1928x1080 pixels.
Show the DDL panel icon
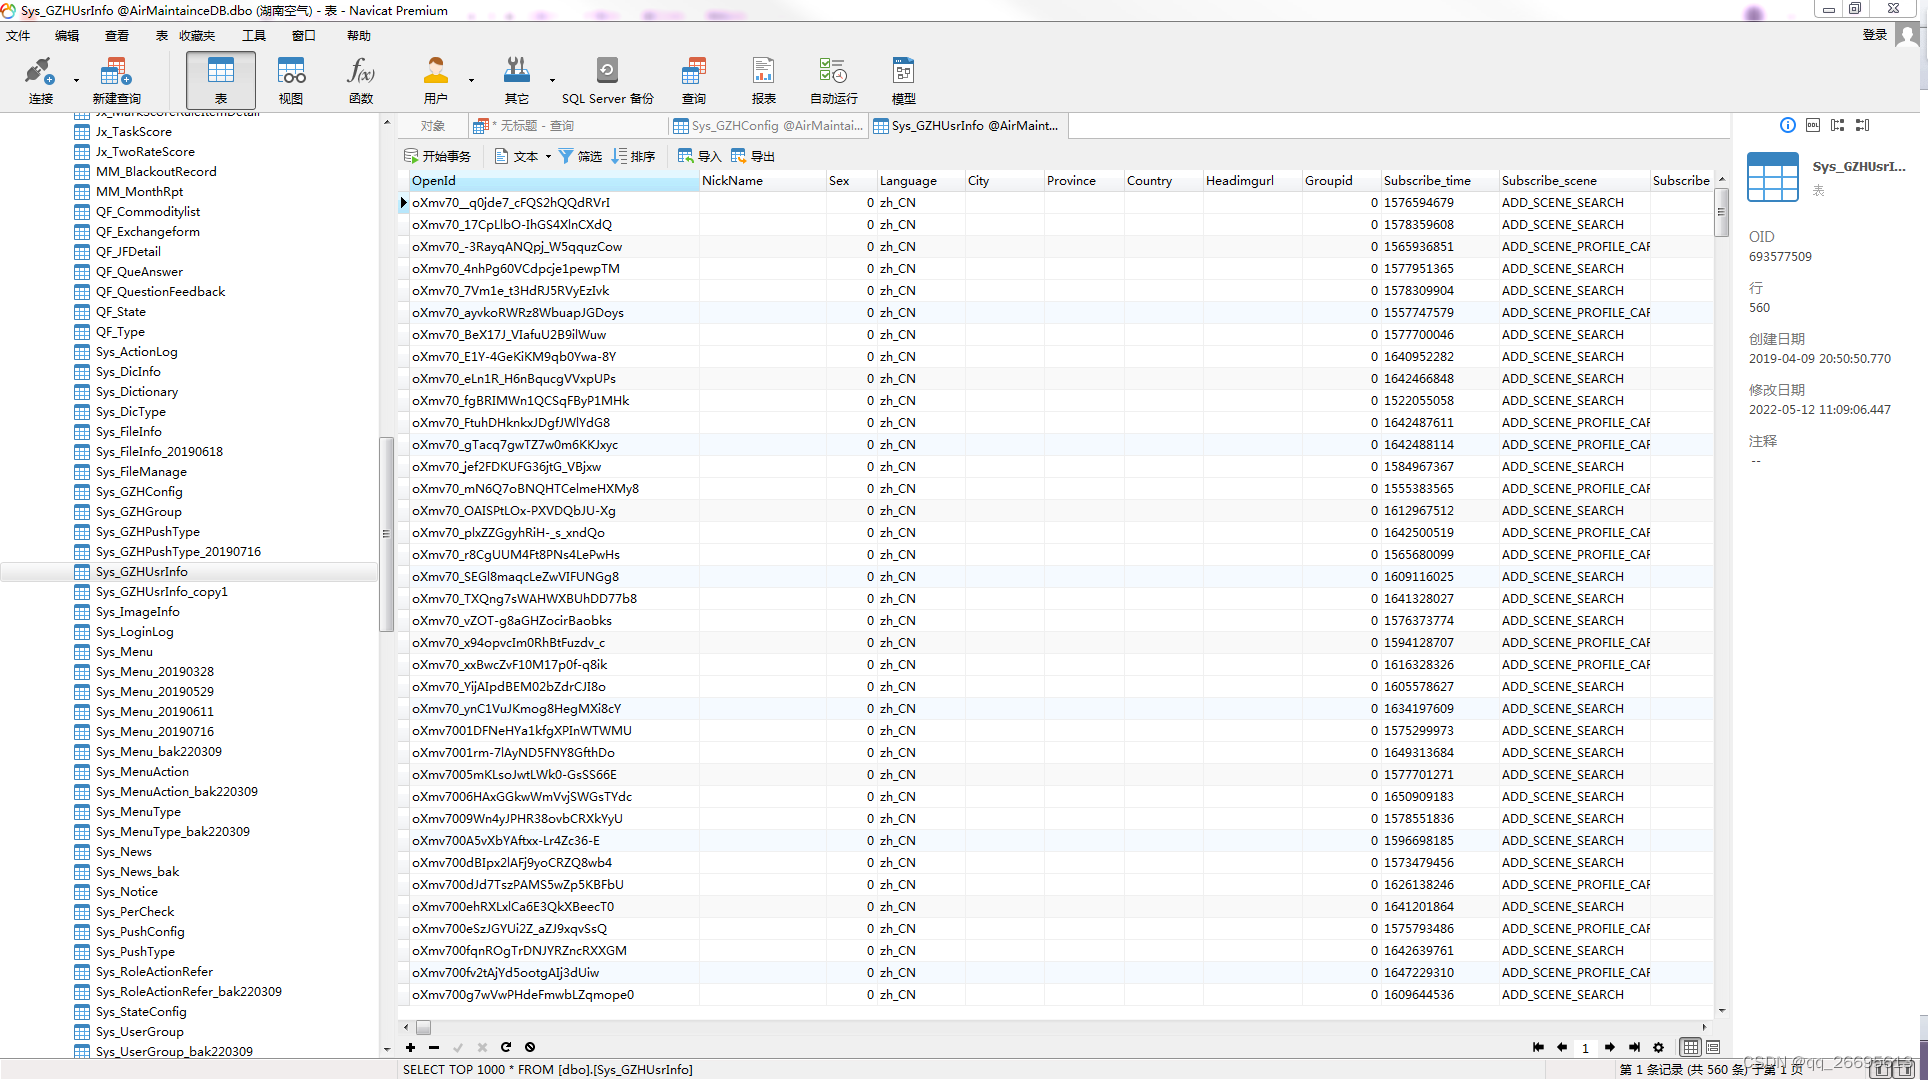click(1812, 125)
